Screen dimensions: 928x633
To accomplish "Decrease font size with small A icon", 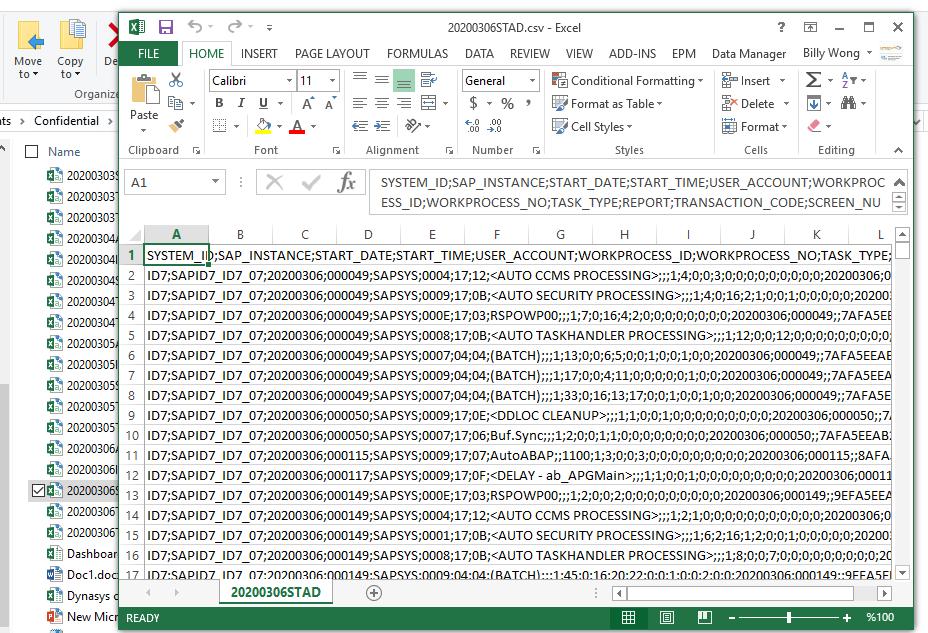I will (330, 104).
